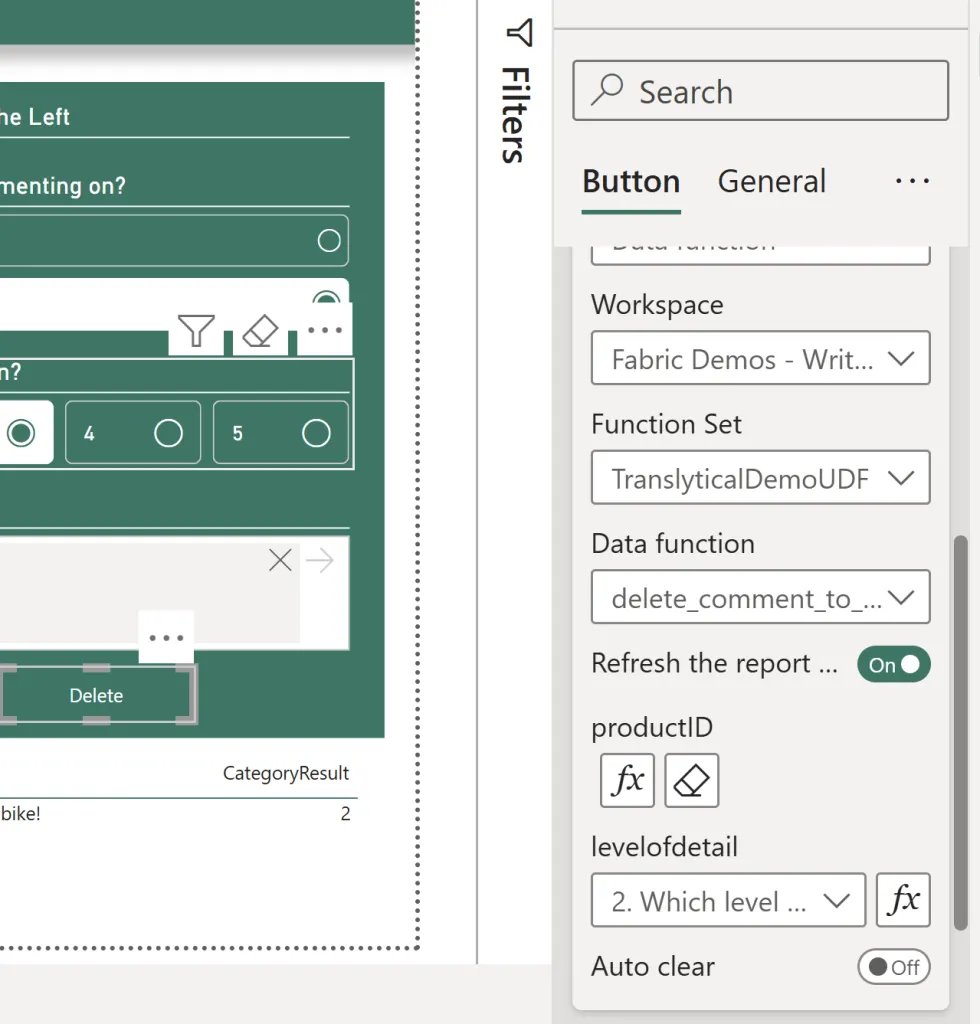The image size is (980, 1024).
Task: Click in the Search field
Action: (761, 91)
